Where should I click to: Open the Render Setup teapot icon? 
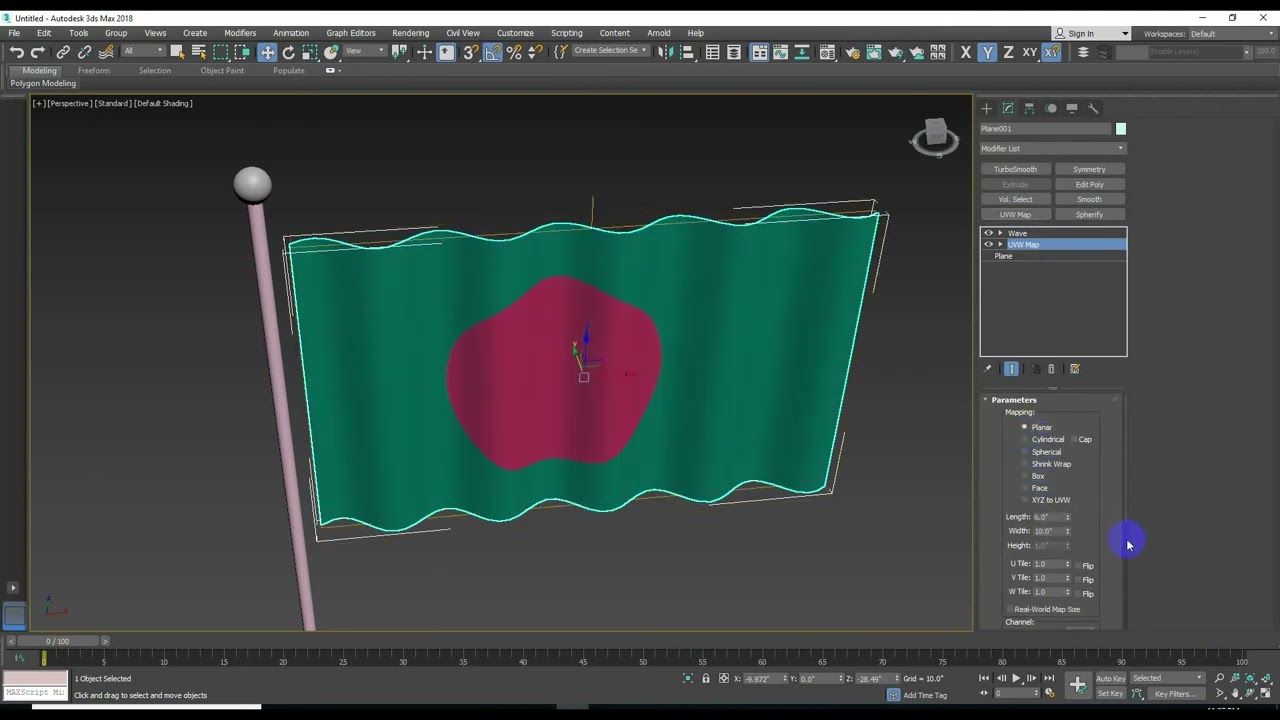point(852,52)
